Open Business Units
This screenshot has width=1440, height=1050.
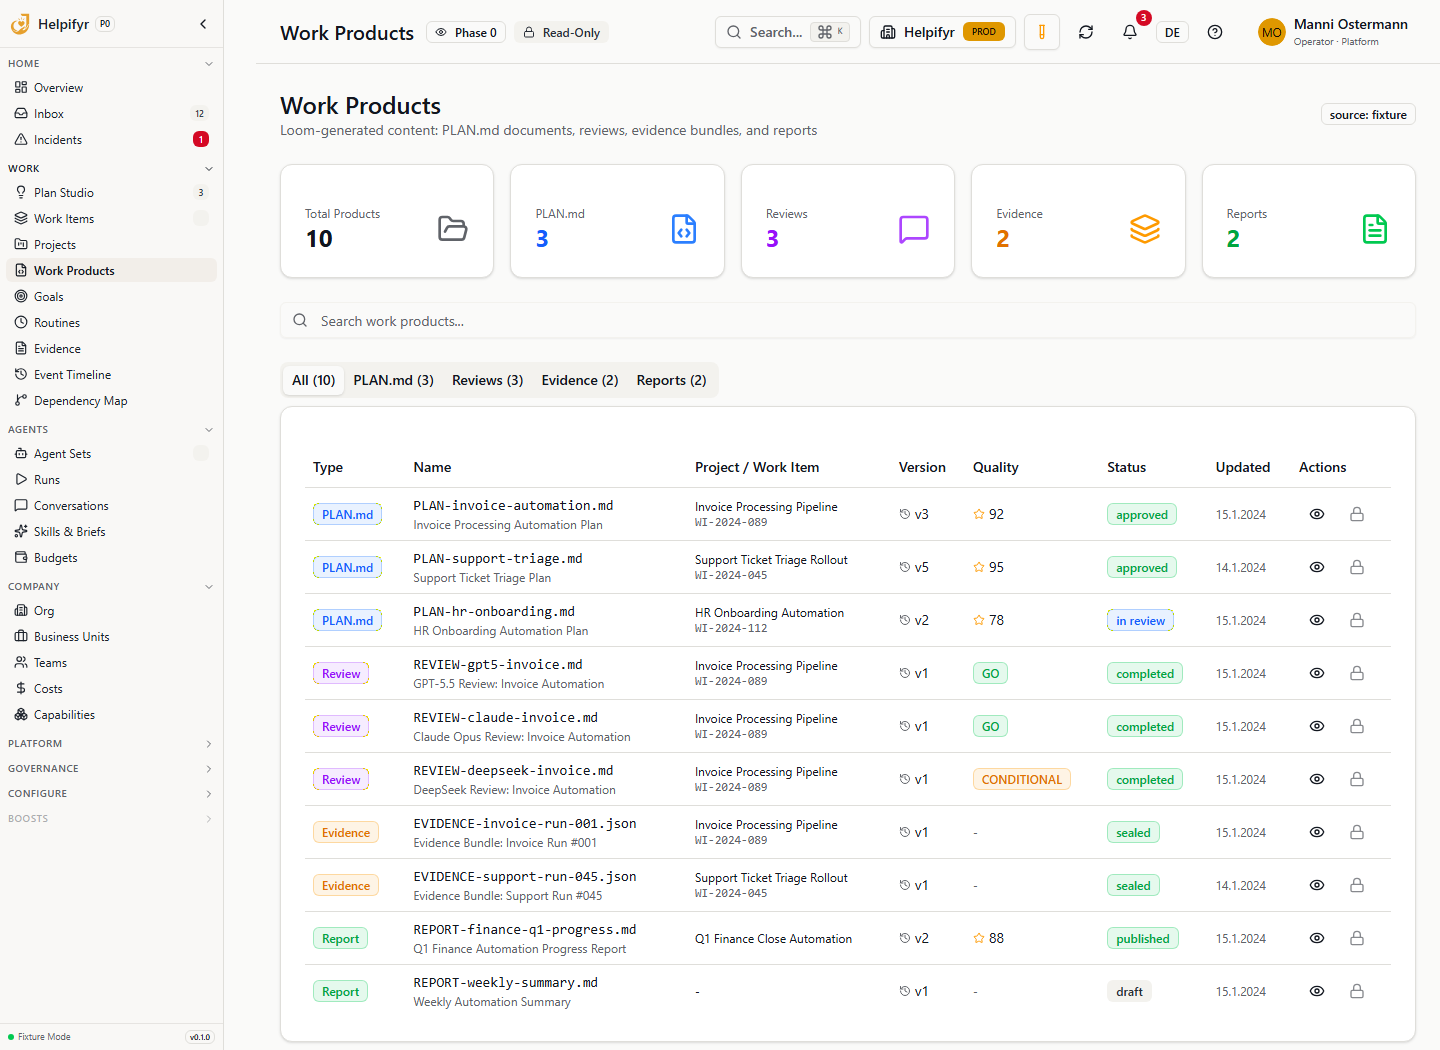click(111, 637)
